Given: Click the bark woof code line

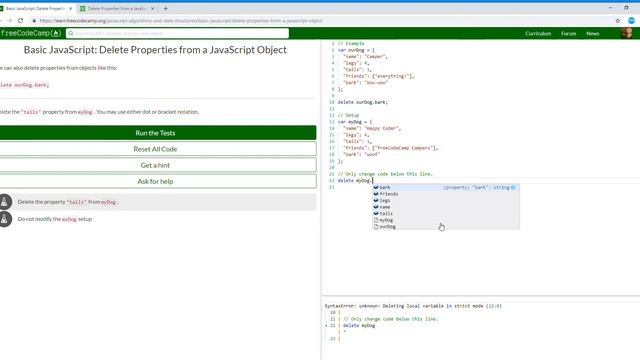Looking at the screenshot, I should tap(361, 154).
